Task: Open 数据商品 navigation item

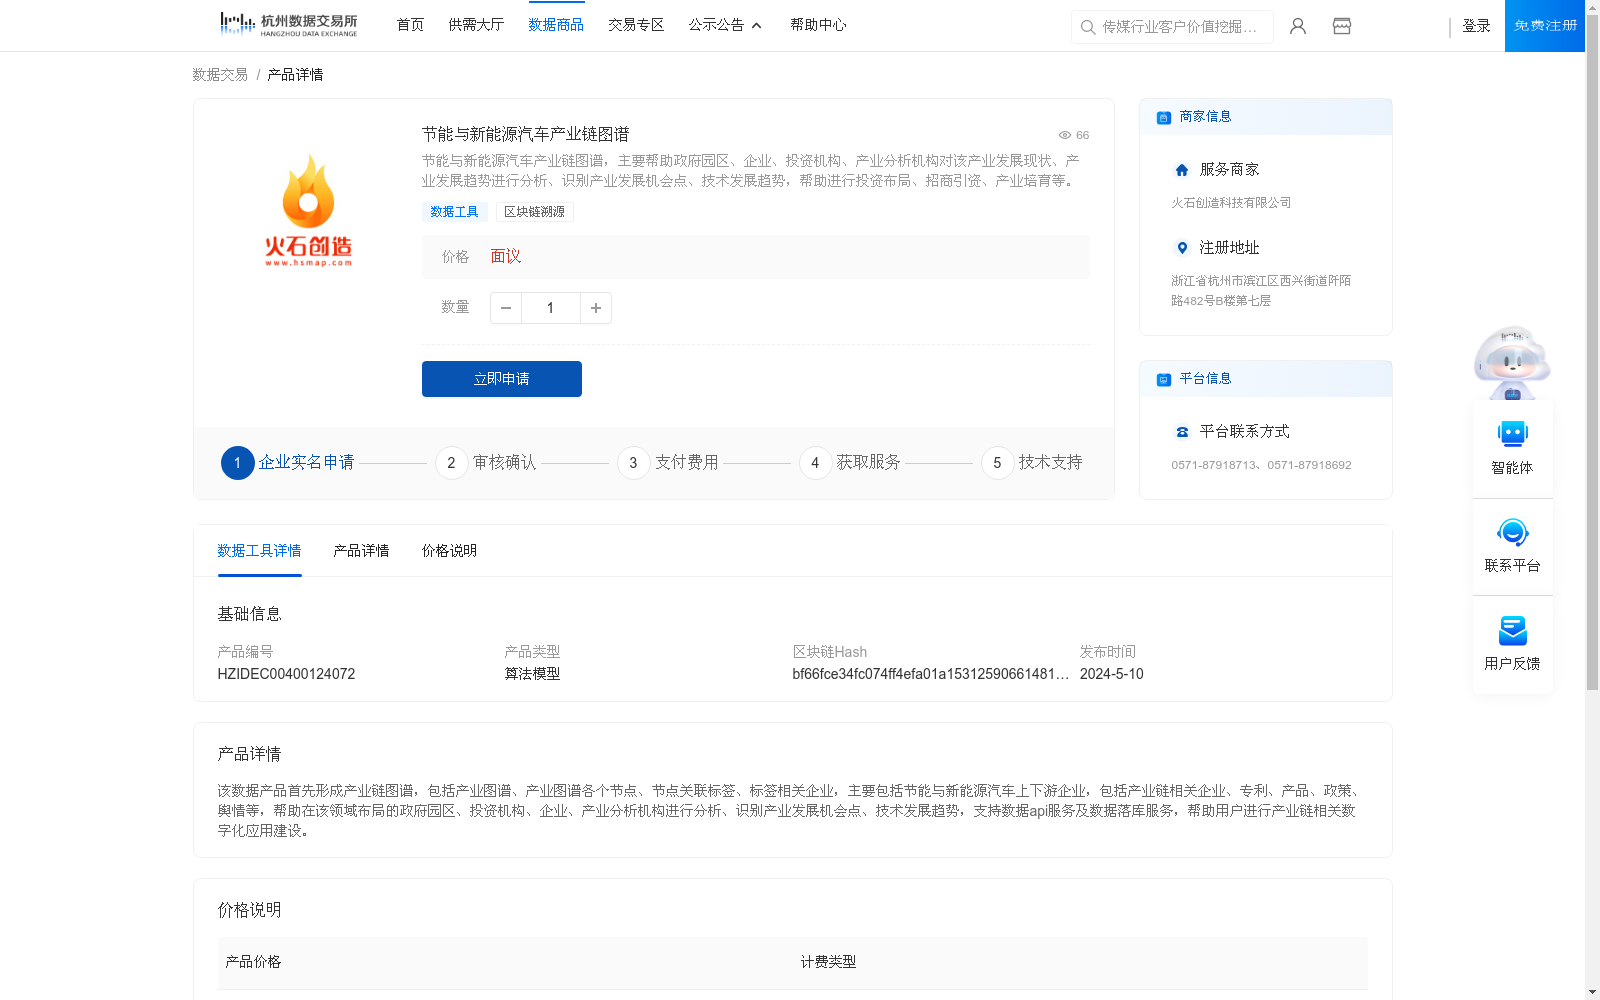Action: click(556, 25)
